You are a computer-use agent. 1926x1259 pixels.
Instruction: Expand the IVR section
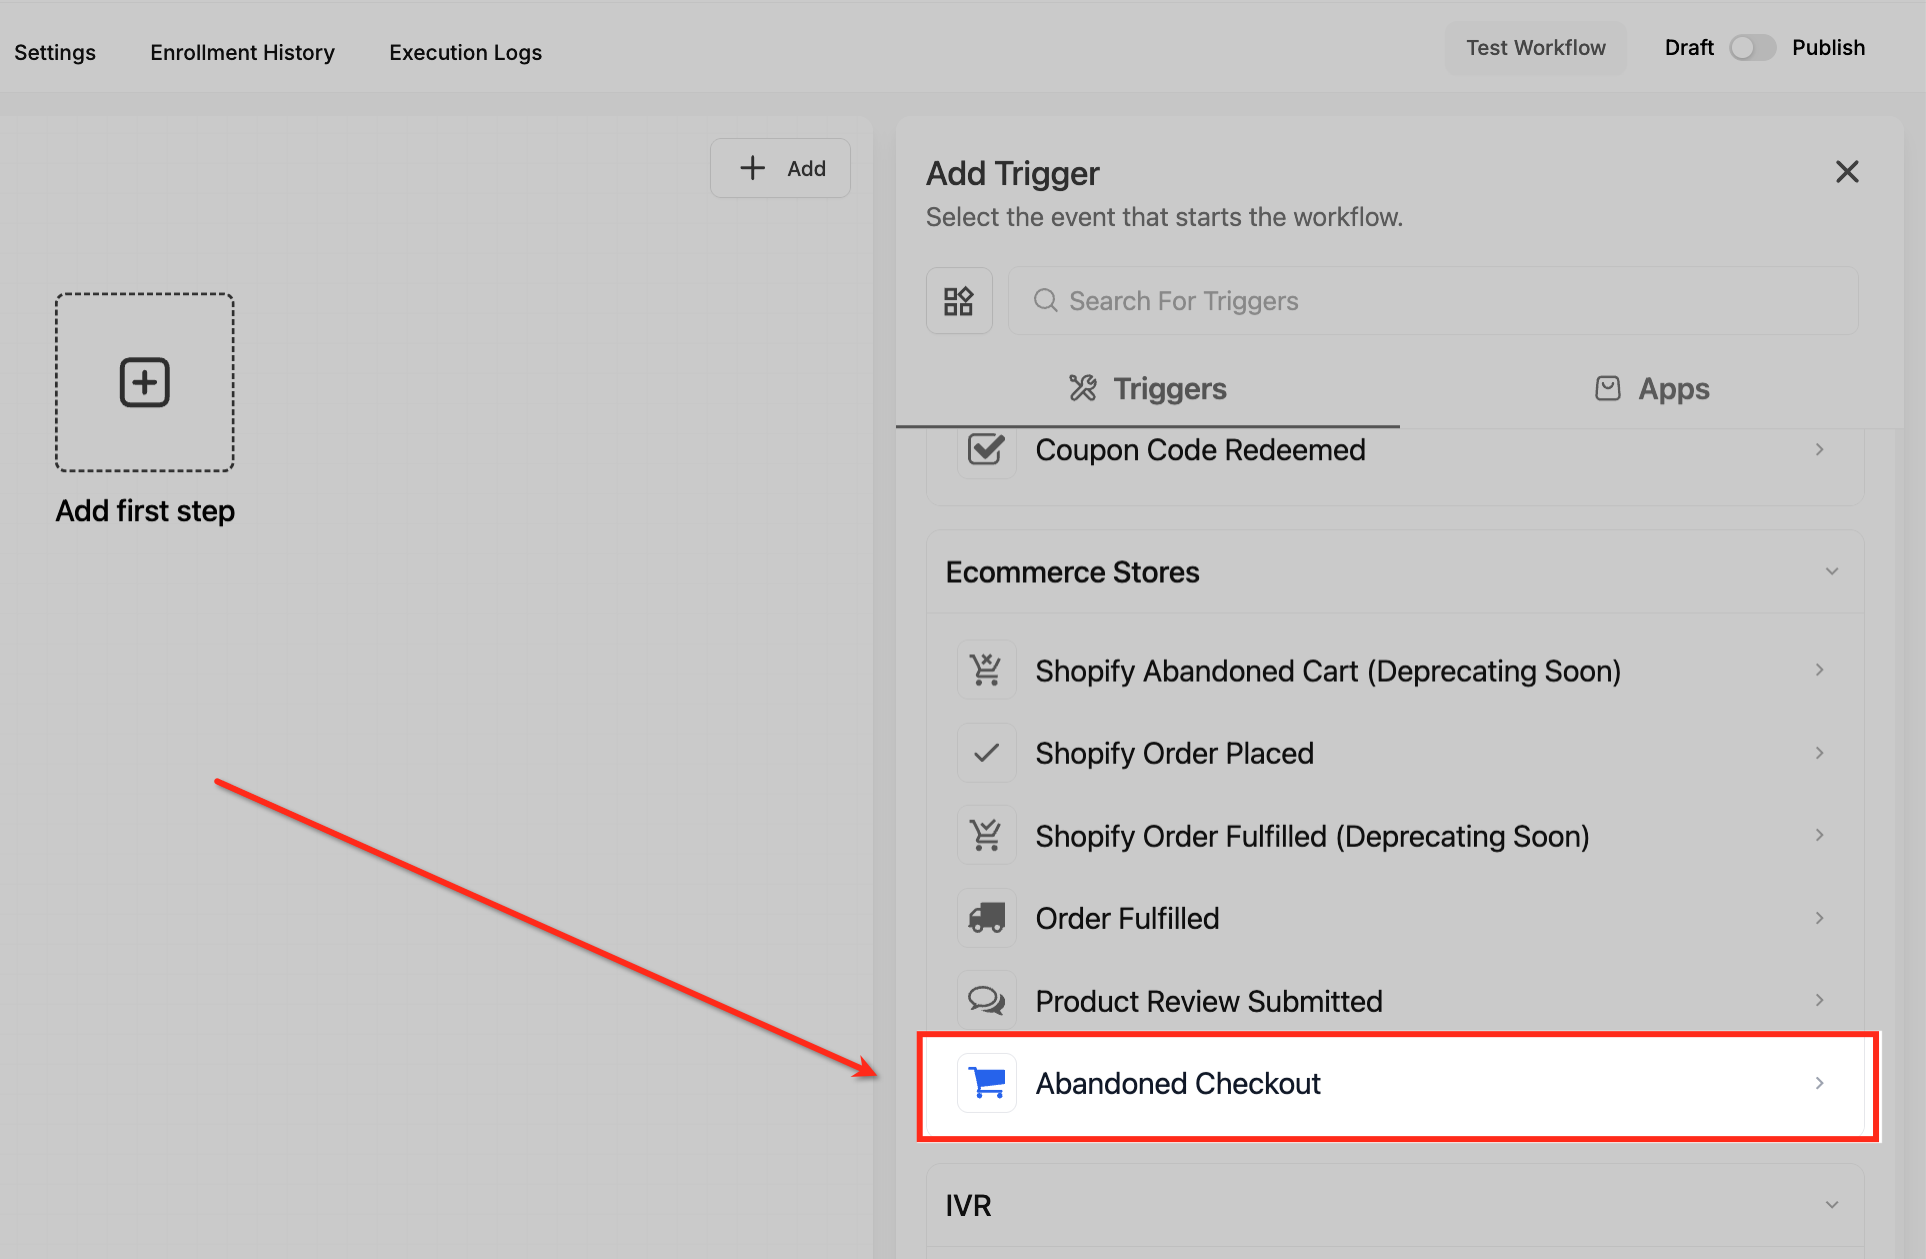[x=1831, y=1205]
